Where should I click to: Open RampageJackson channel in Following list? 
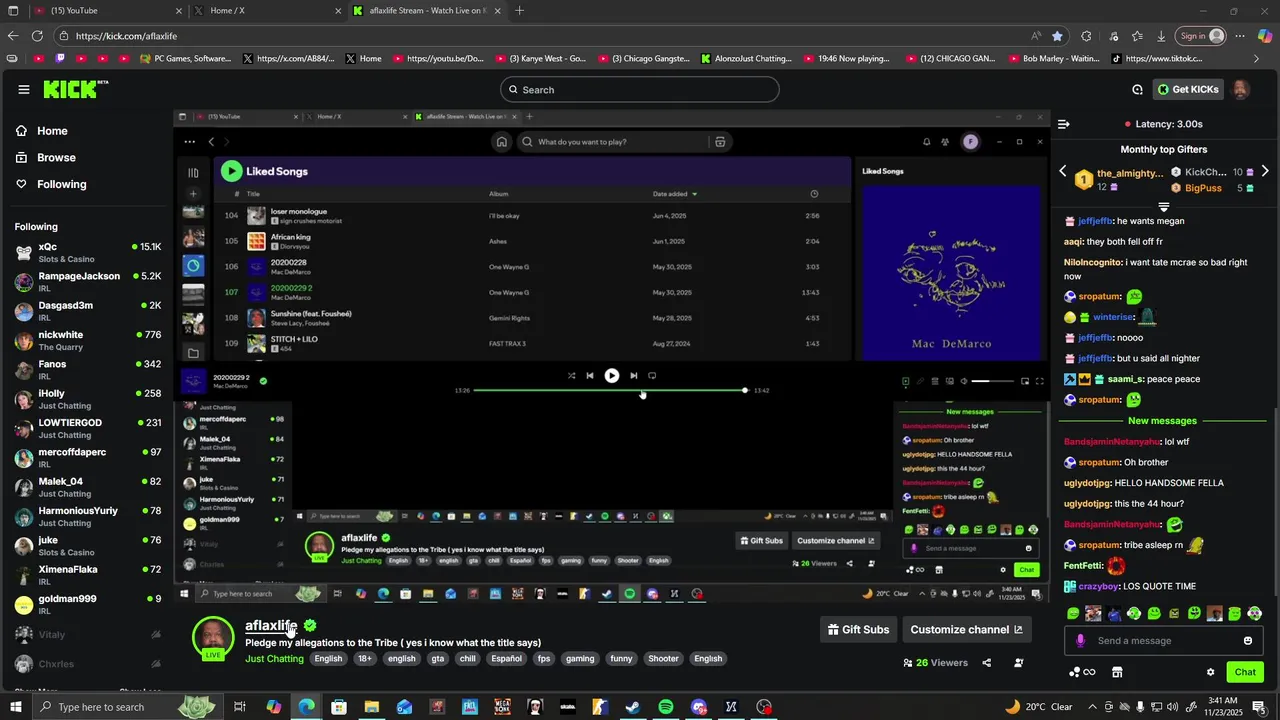coord(88,282)
